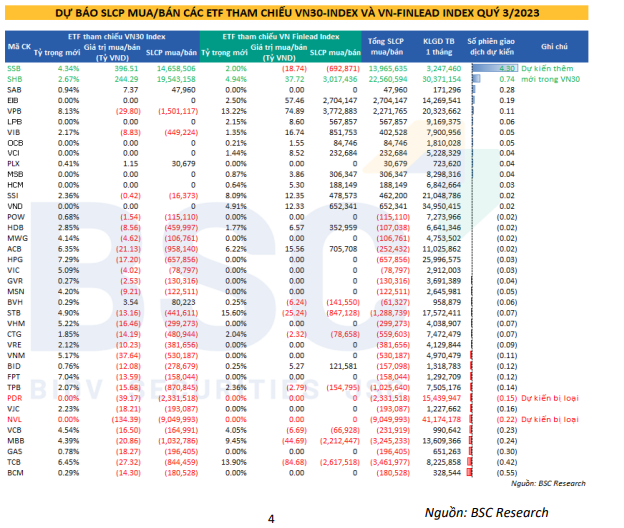Image resolution: width=624 pixels, height=528 pixels.
Task: Select the VIC ticker cell
Action: coord(13,270)
